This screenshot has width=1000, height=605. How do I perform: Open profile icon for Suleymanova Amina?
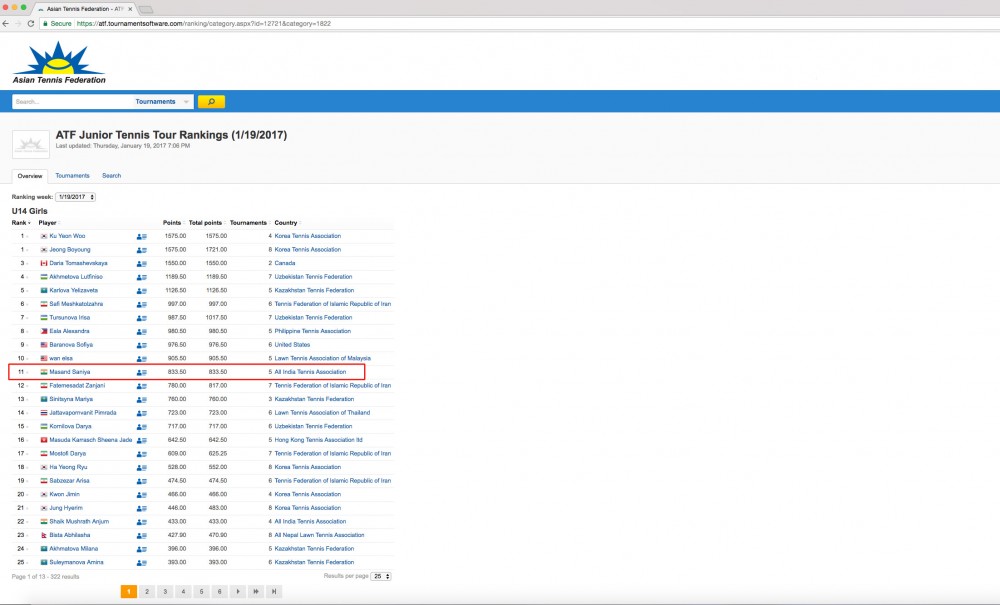pyautogui.click(x=142, y=563)
